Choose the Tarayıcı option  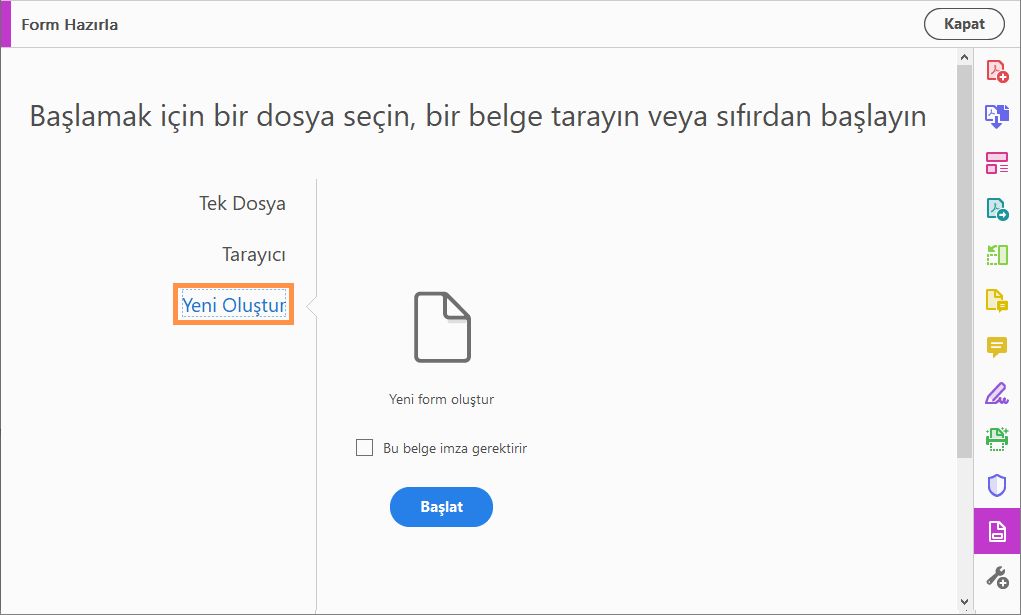tap(253, 254)
